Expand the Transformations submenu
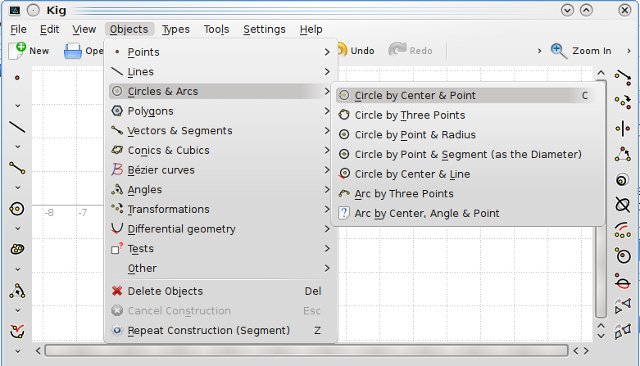The height and width of the screenshot is (366, 640). coord(220,209)
